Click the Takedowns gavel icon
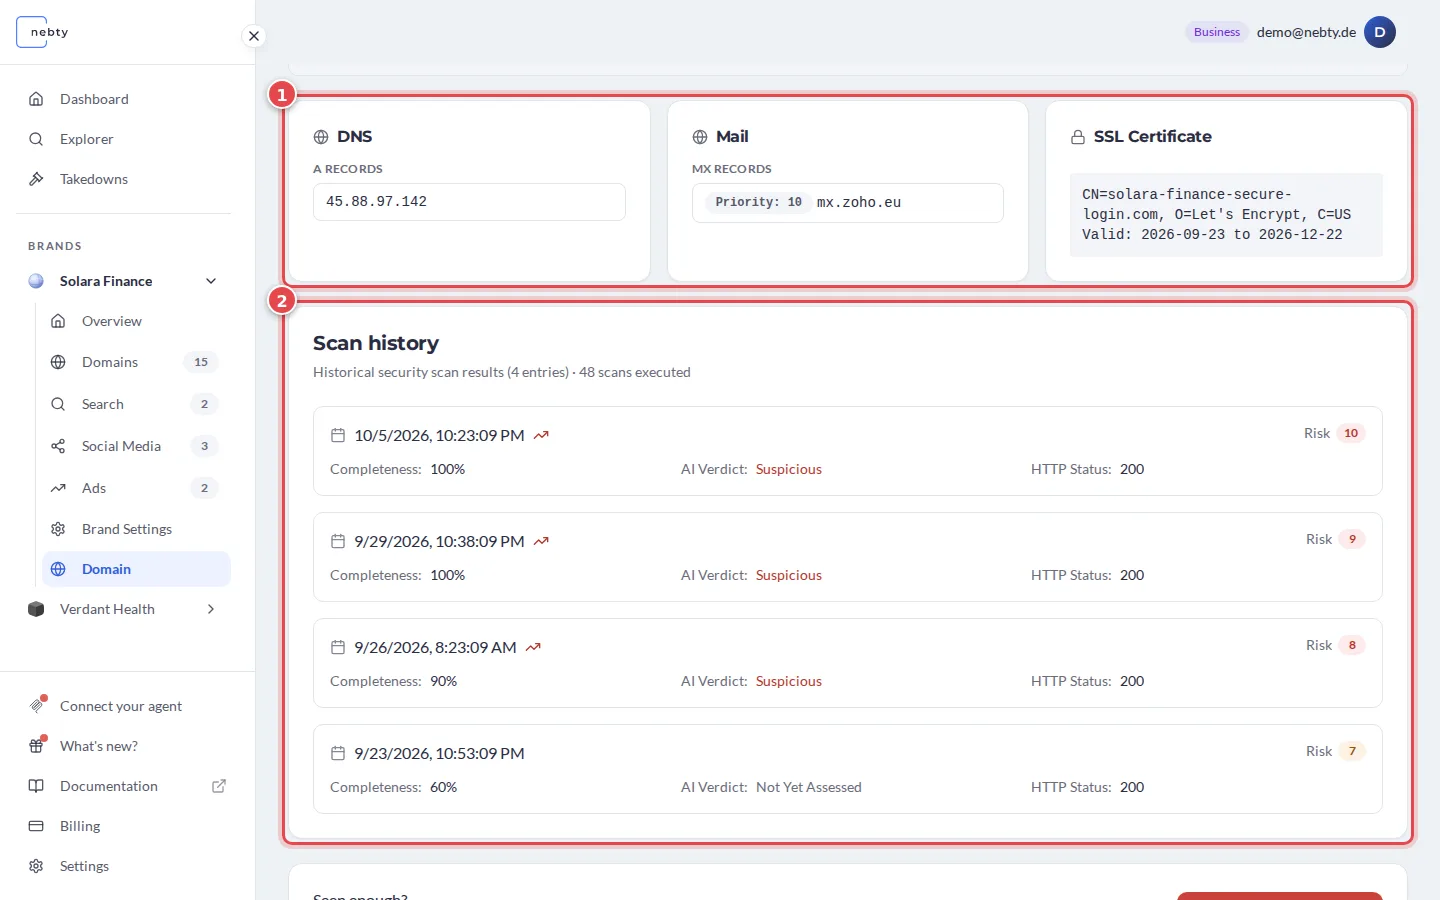 (36, 179)
